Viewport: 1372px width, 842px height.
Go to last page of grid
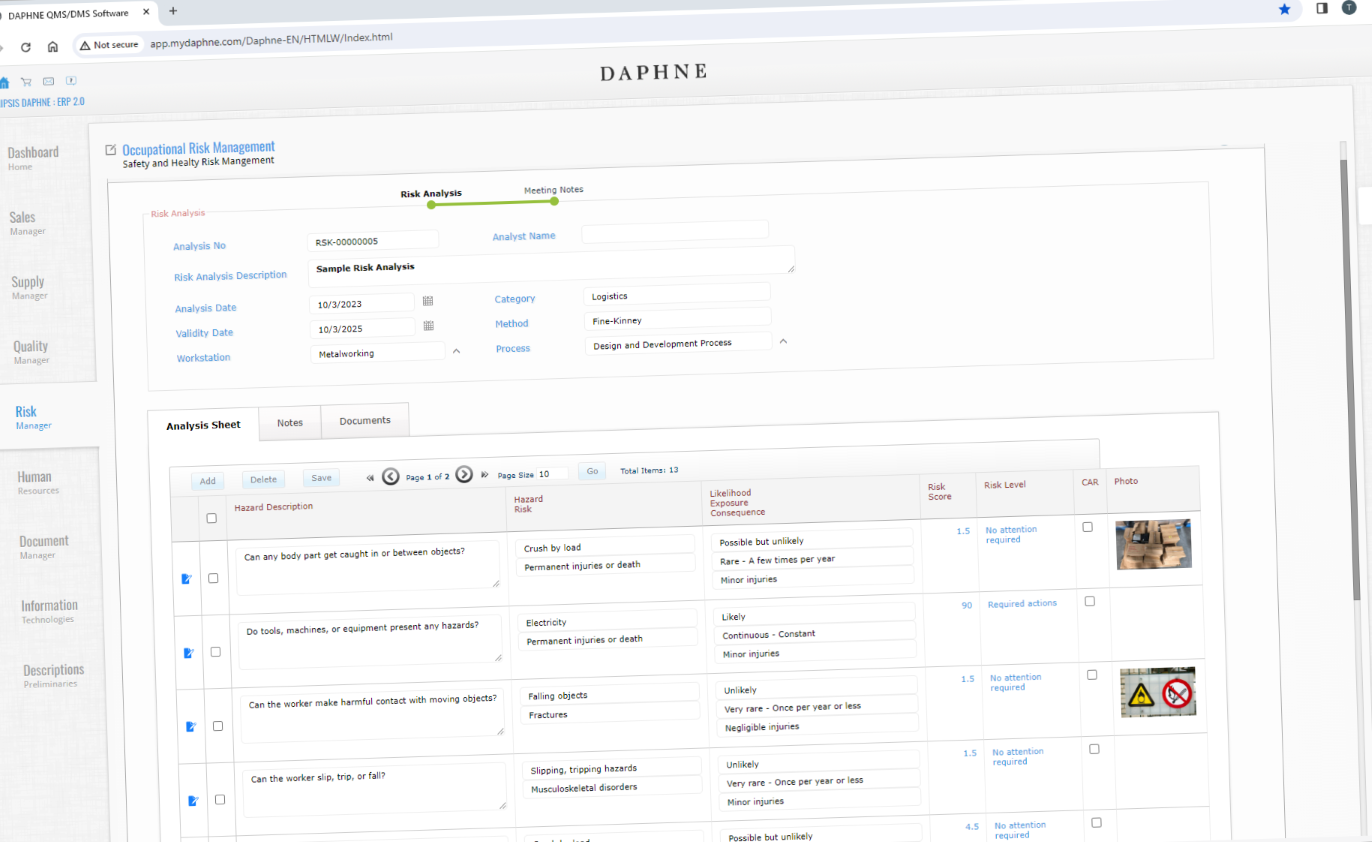click(485, 475)
